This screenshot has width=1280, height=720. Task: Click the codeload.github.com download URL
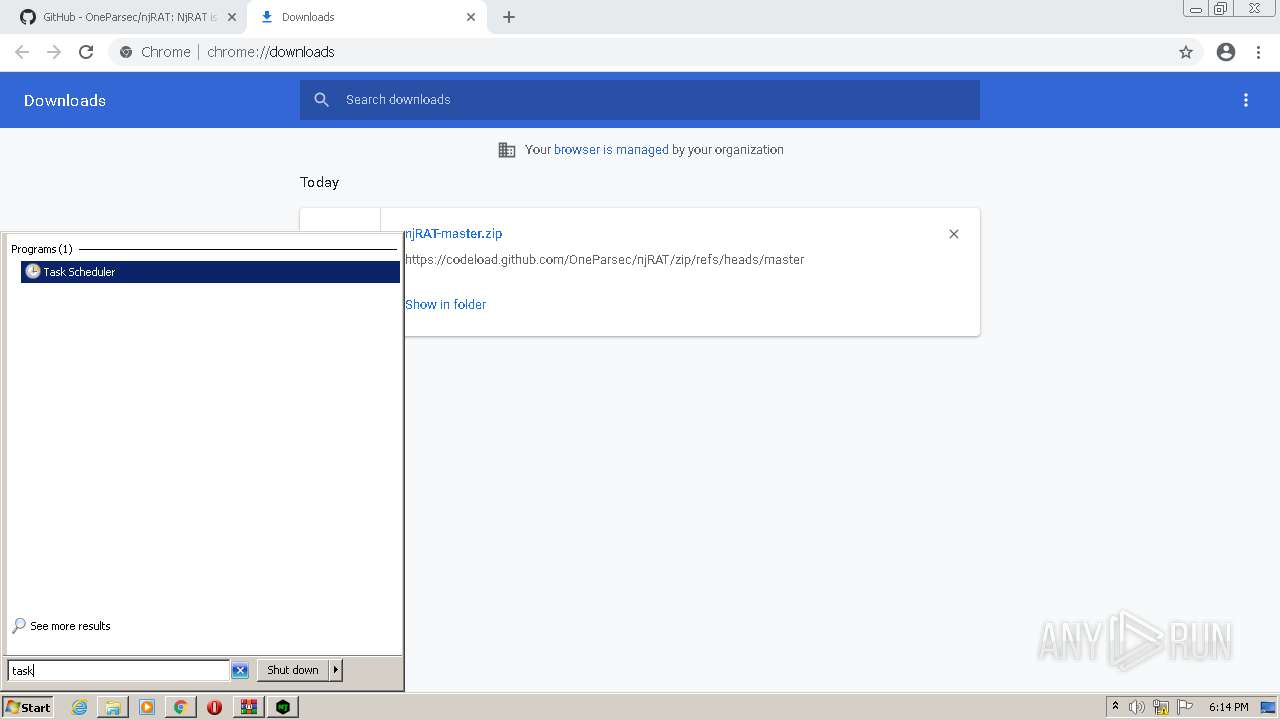604,260
